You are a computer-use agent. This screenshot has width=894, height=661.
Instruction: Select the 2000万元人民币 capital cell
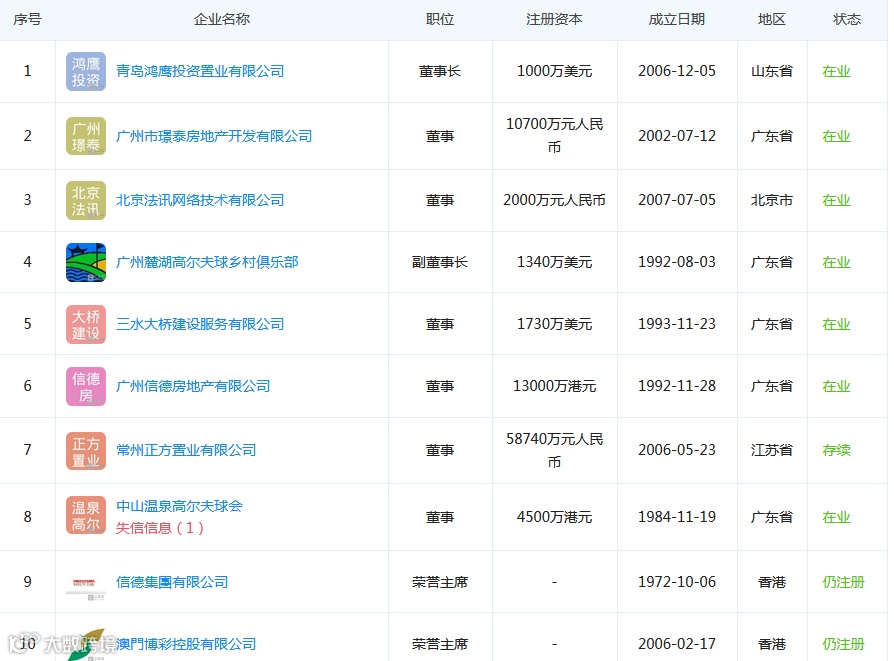555,200
